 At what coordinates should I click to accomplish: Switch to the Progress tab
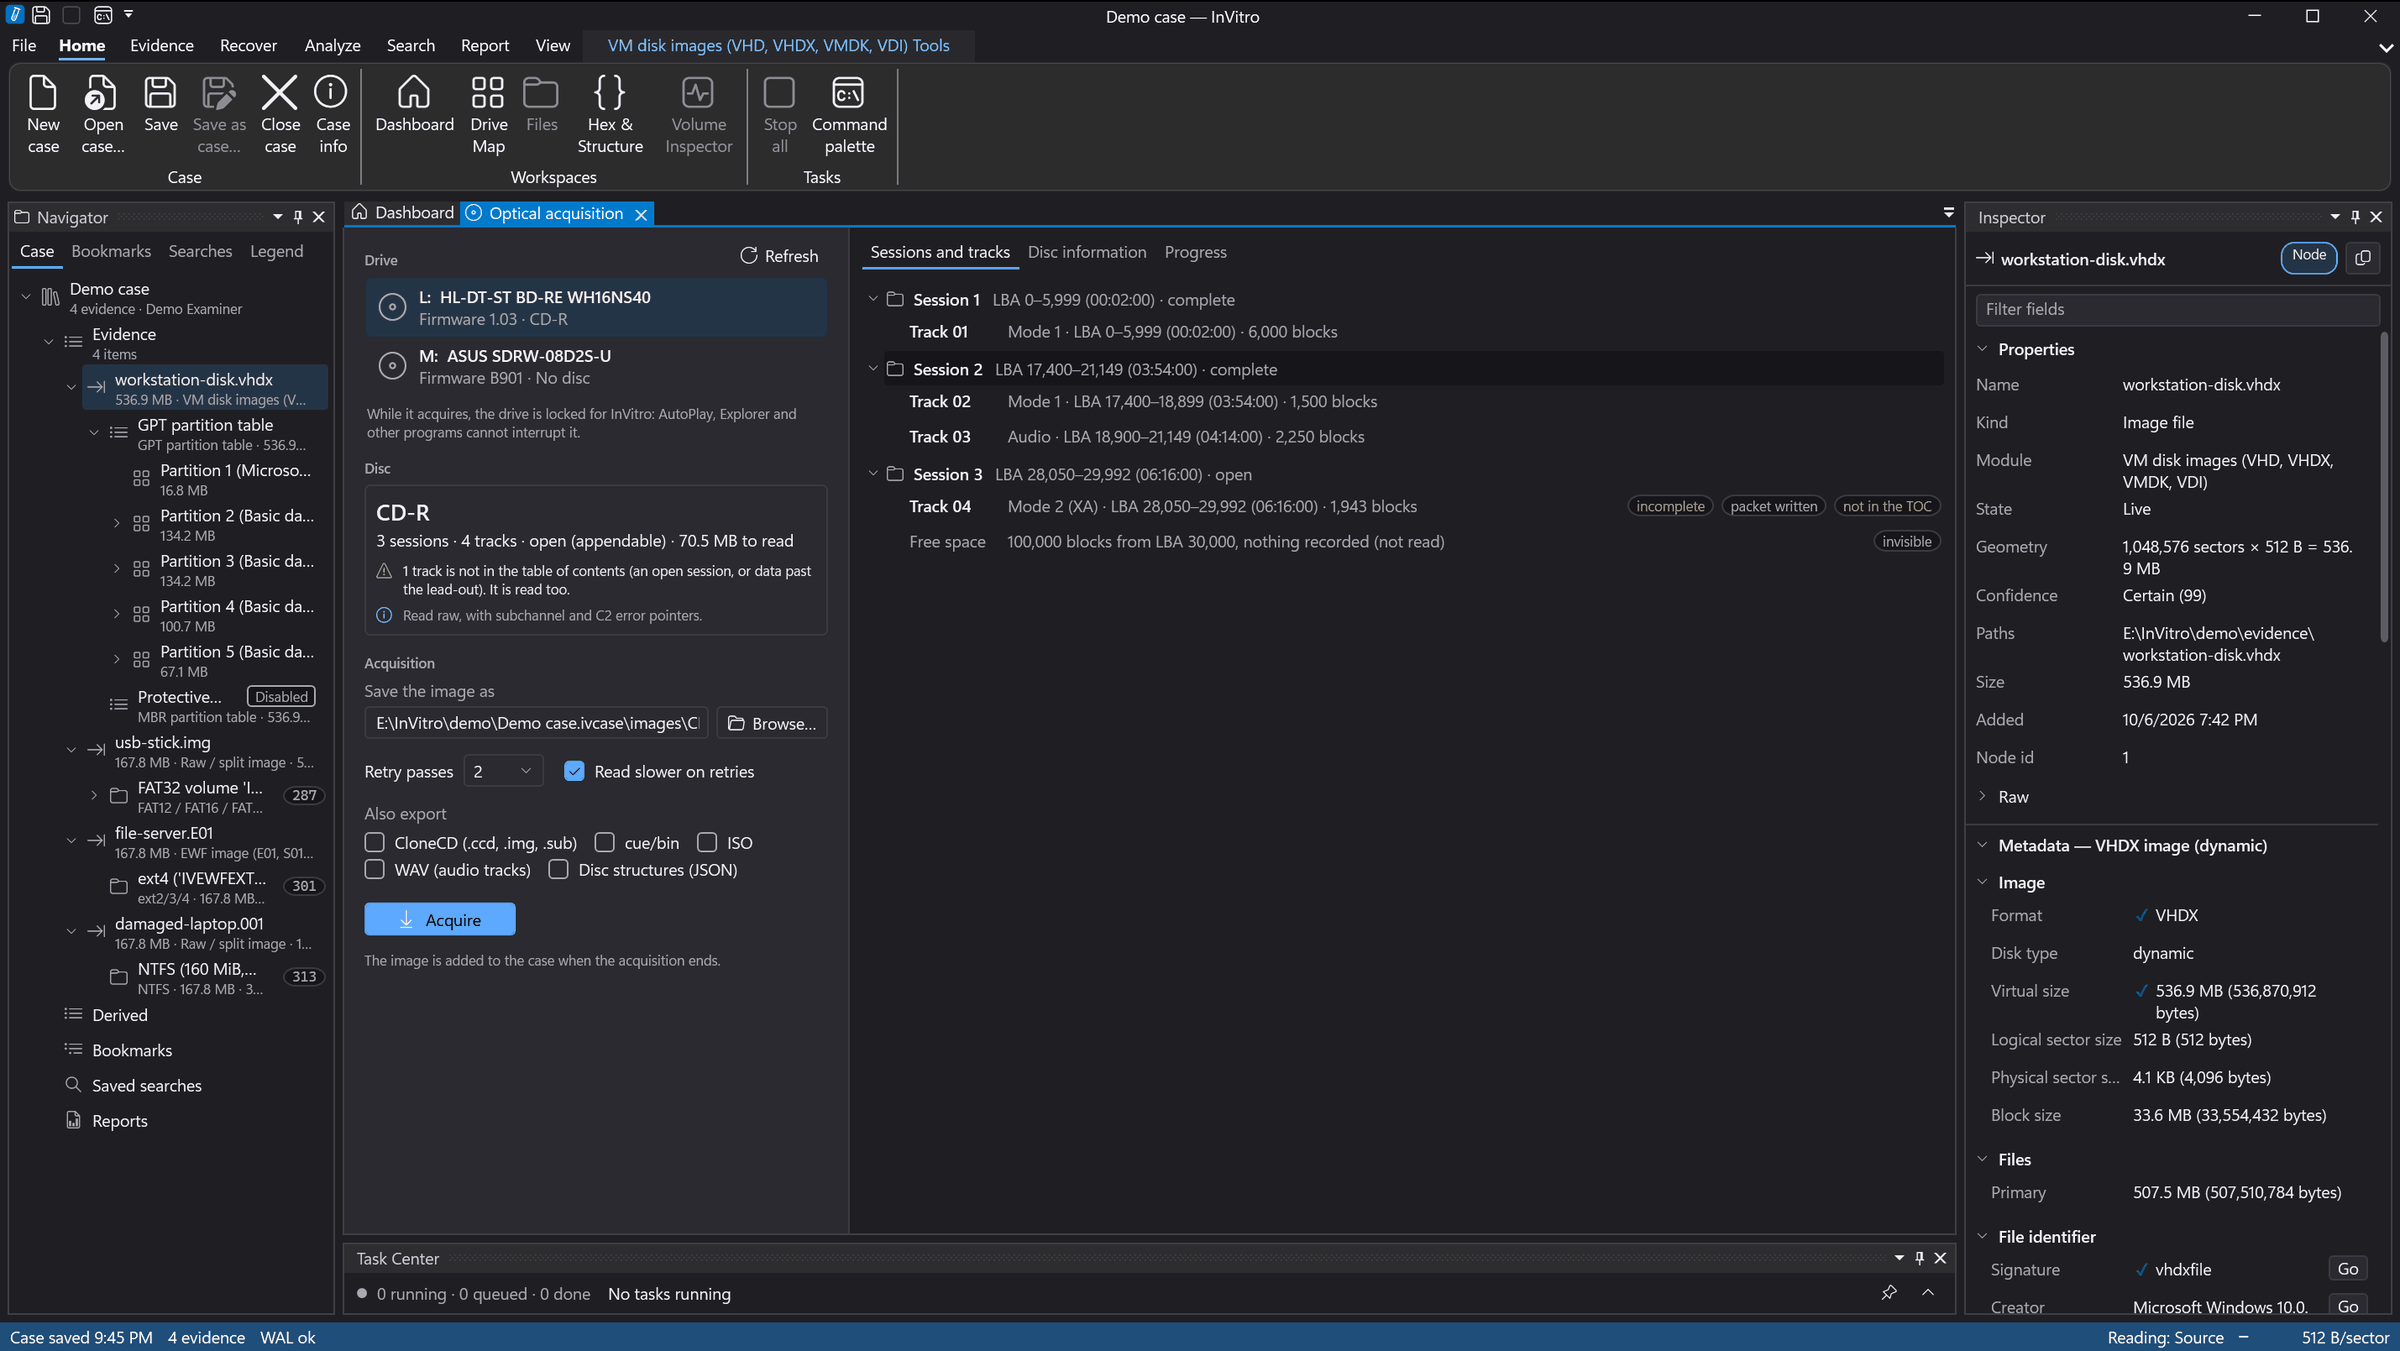(1195, 252)
